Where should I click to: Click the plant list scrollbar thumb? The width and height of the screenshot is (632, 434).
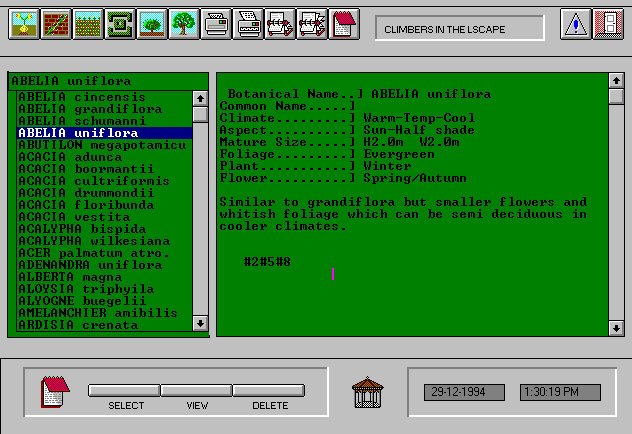(200, 114)
